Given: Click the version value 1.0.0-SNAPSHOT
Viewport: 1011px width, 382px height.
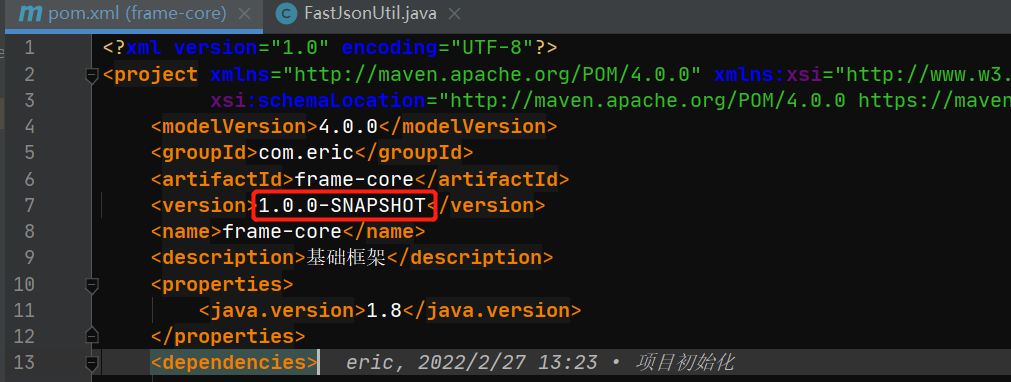Looking at the screenshot, I should 342,206.
